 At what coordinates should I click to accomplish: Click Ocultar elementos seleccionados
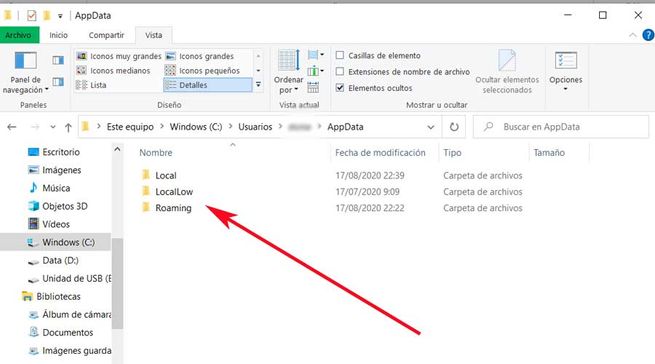tap(507, 72)
